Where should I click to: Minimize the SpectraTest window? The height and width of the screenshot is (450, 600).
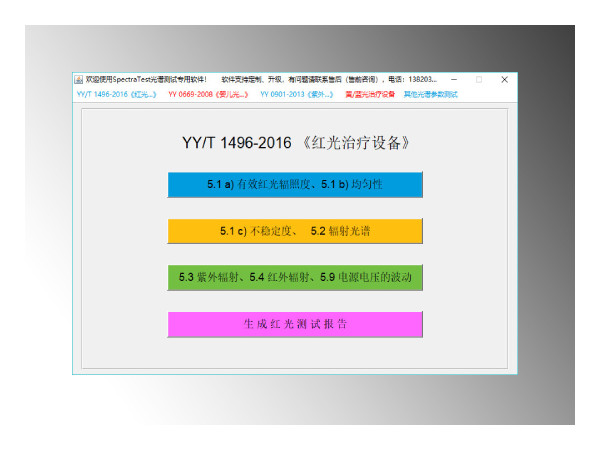click(x=454, y=79)
